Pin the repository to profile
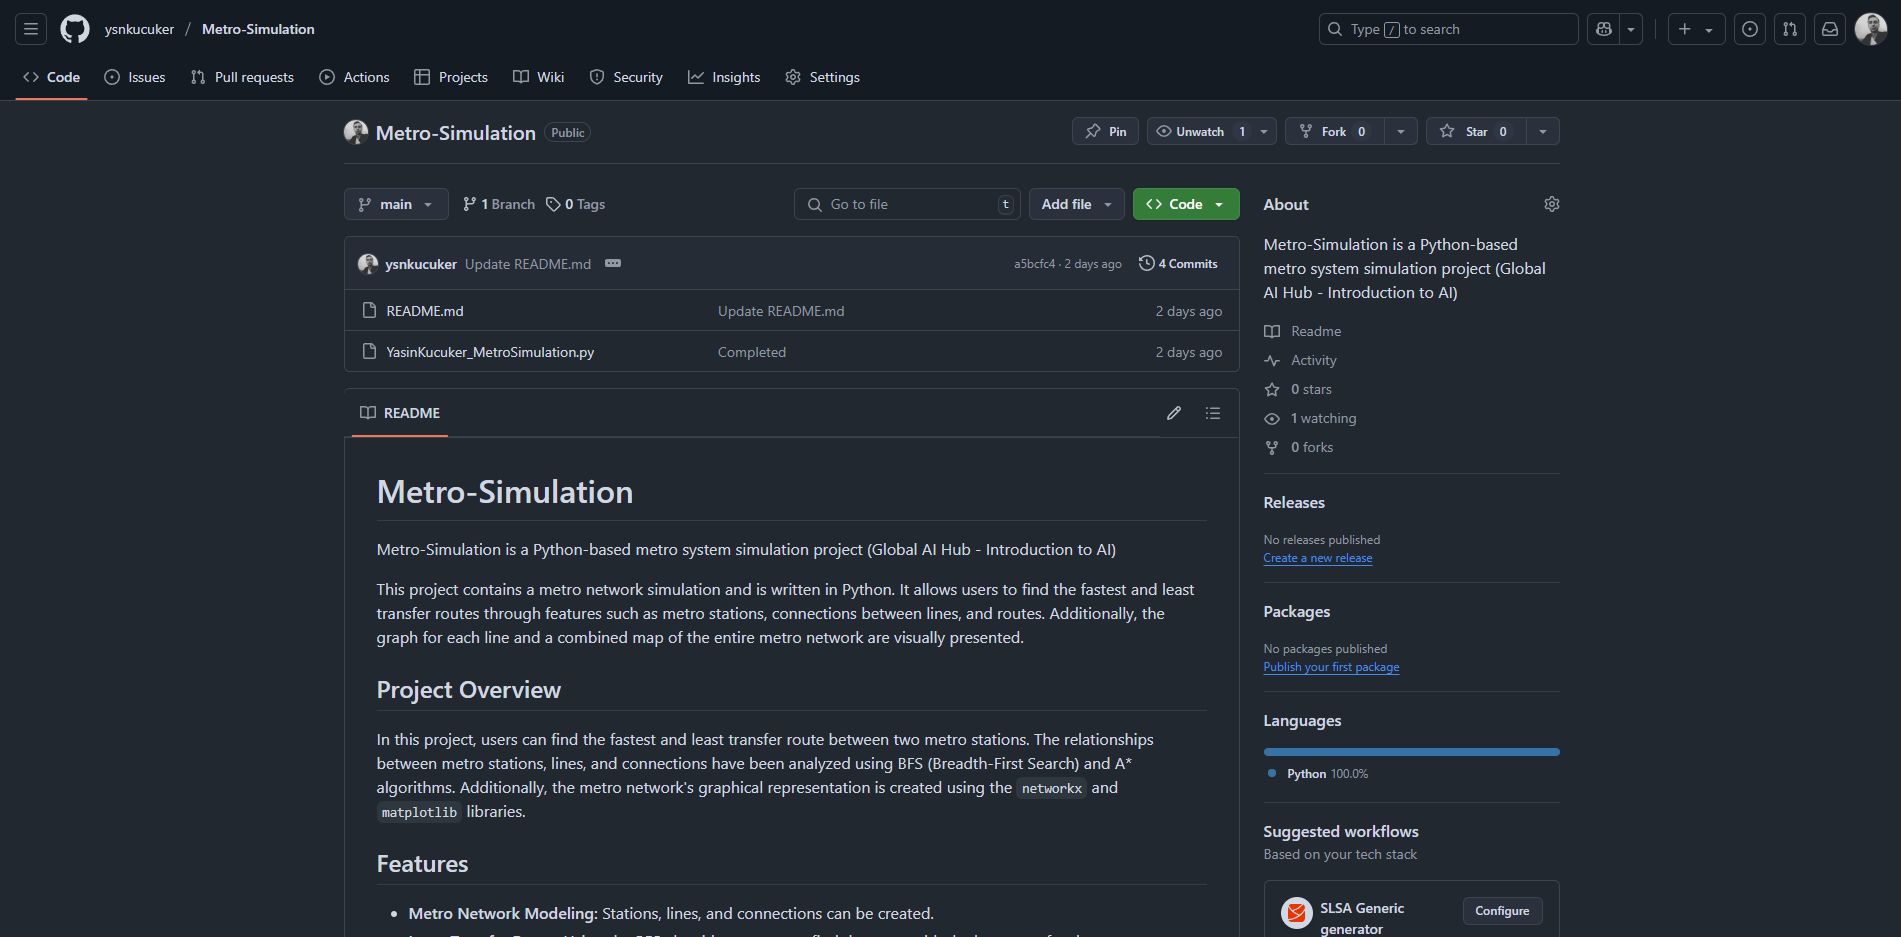This screenshot has width=1901, height=937. (1105, 132)
